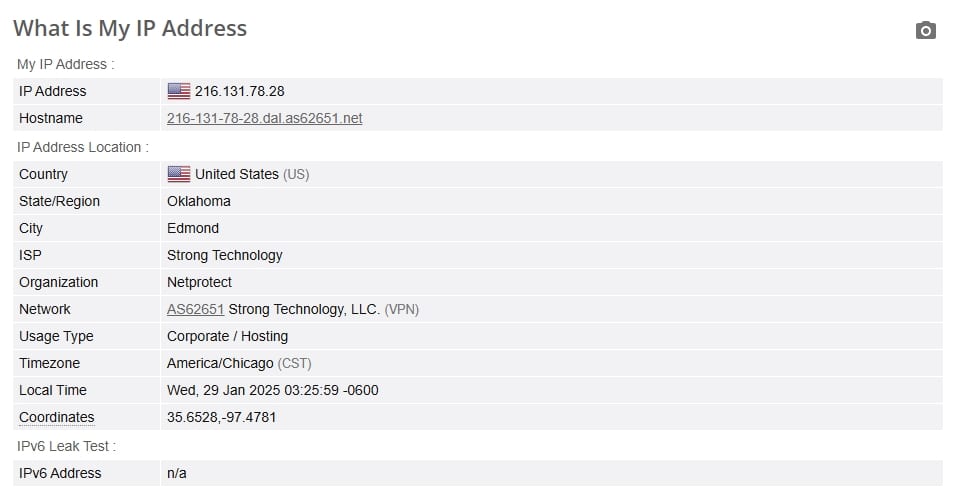Select the IP address 216.131.78.28 text
Viewport: 956px width, 493px height.
(240, 91)
